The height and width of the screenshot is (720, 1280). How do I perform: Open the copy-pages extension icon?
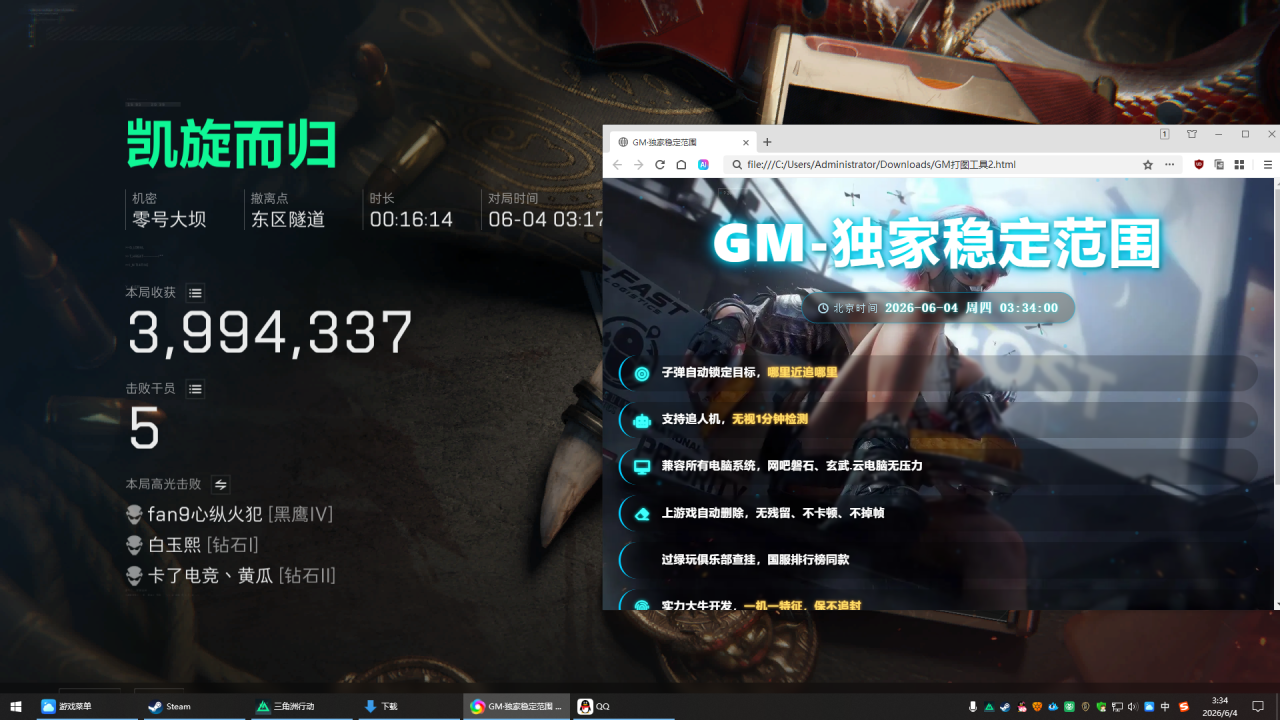point(1219,164)
